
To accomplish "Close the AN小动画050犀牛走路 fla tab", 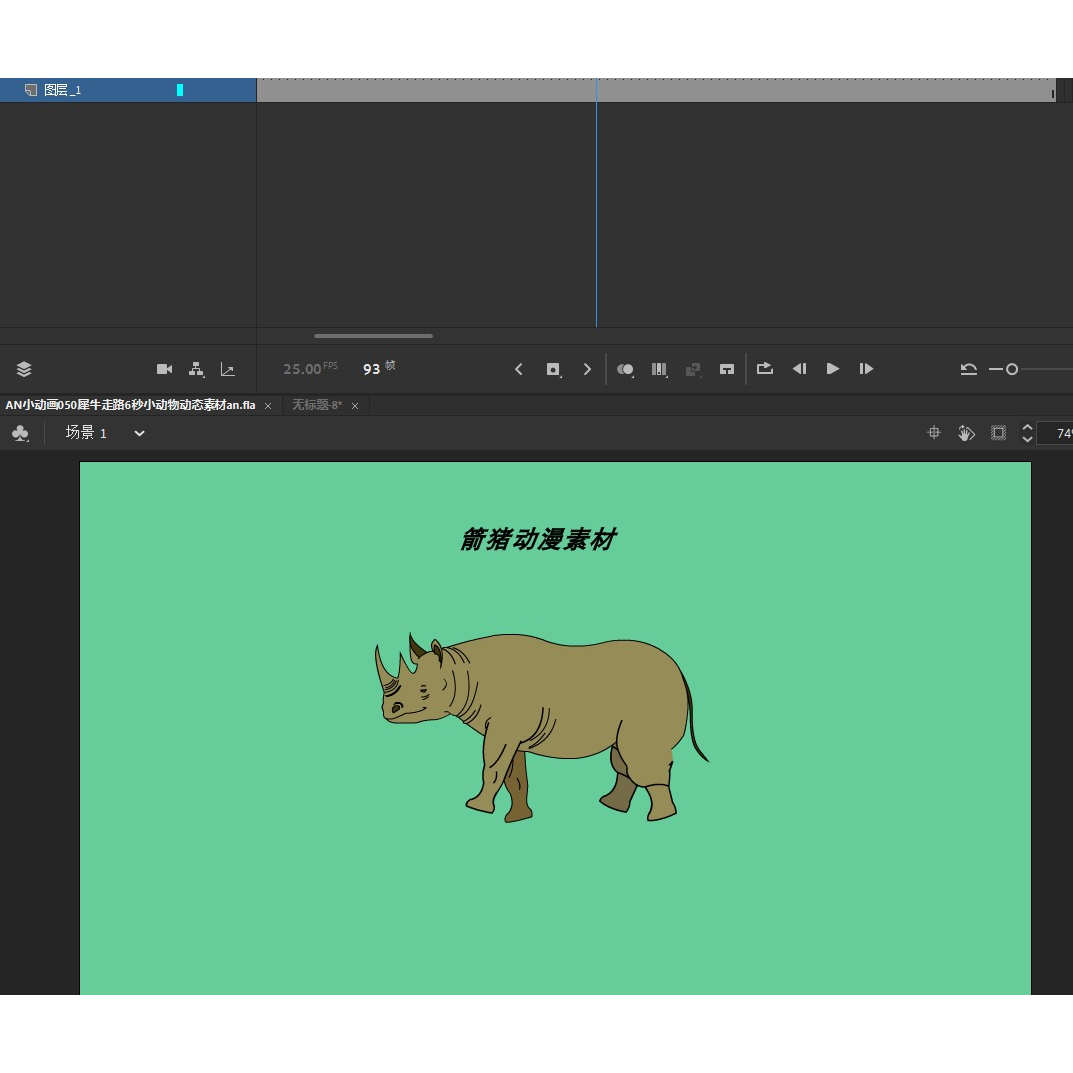I will click(268, 406).
